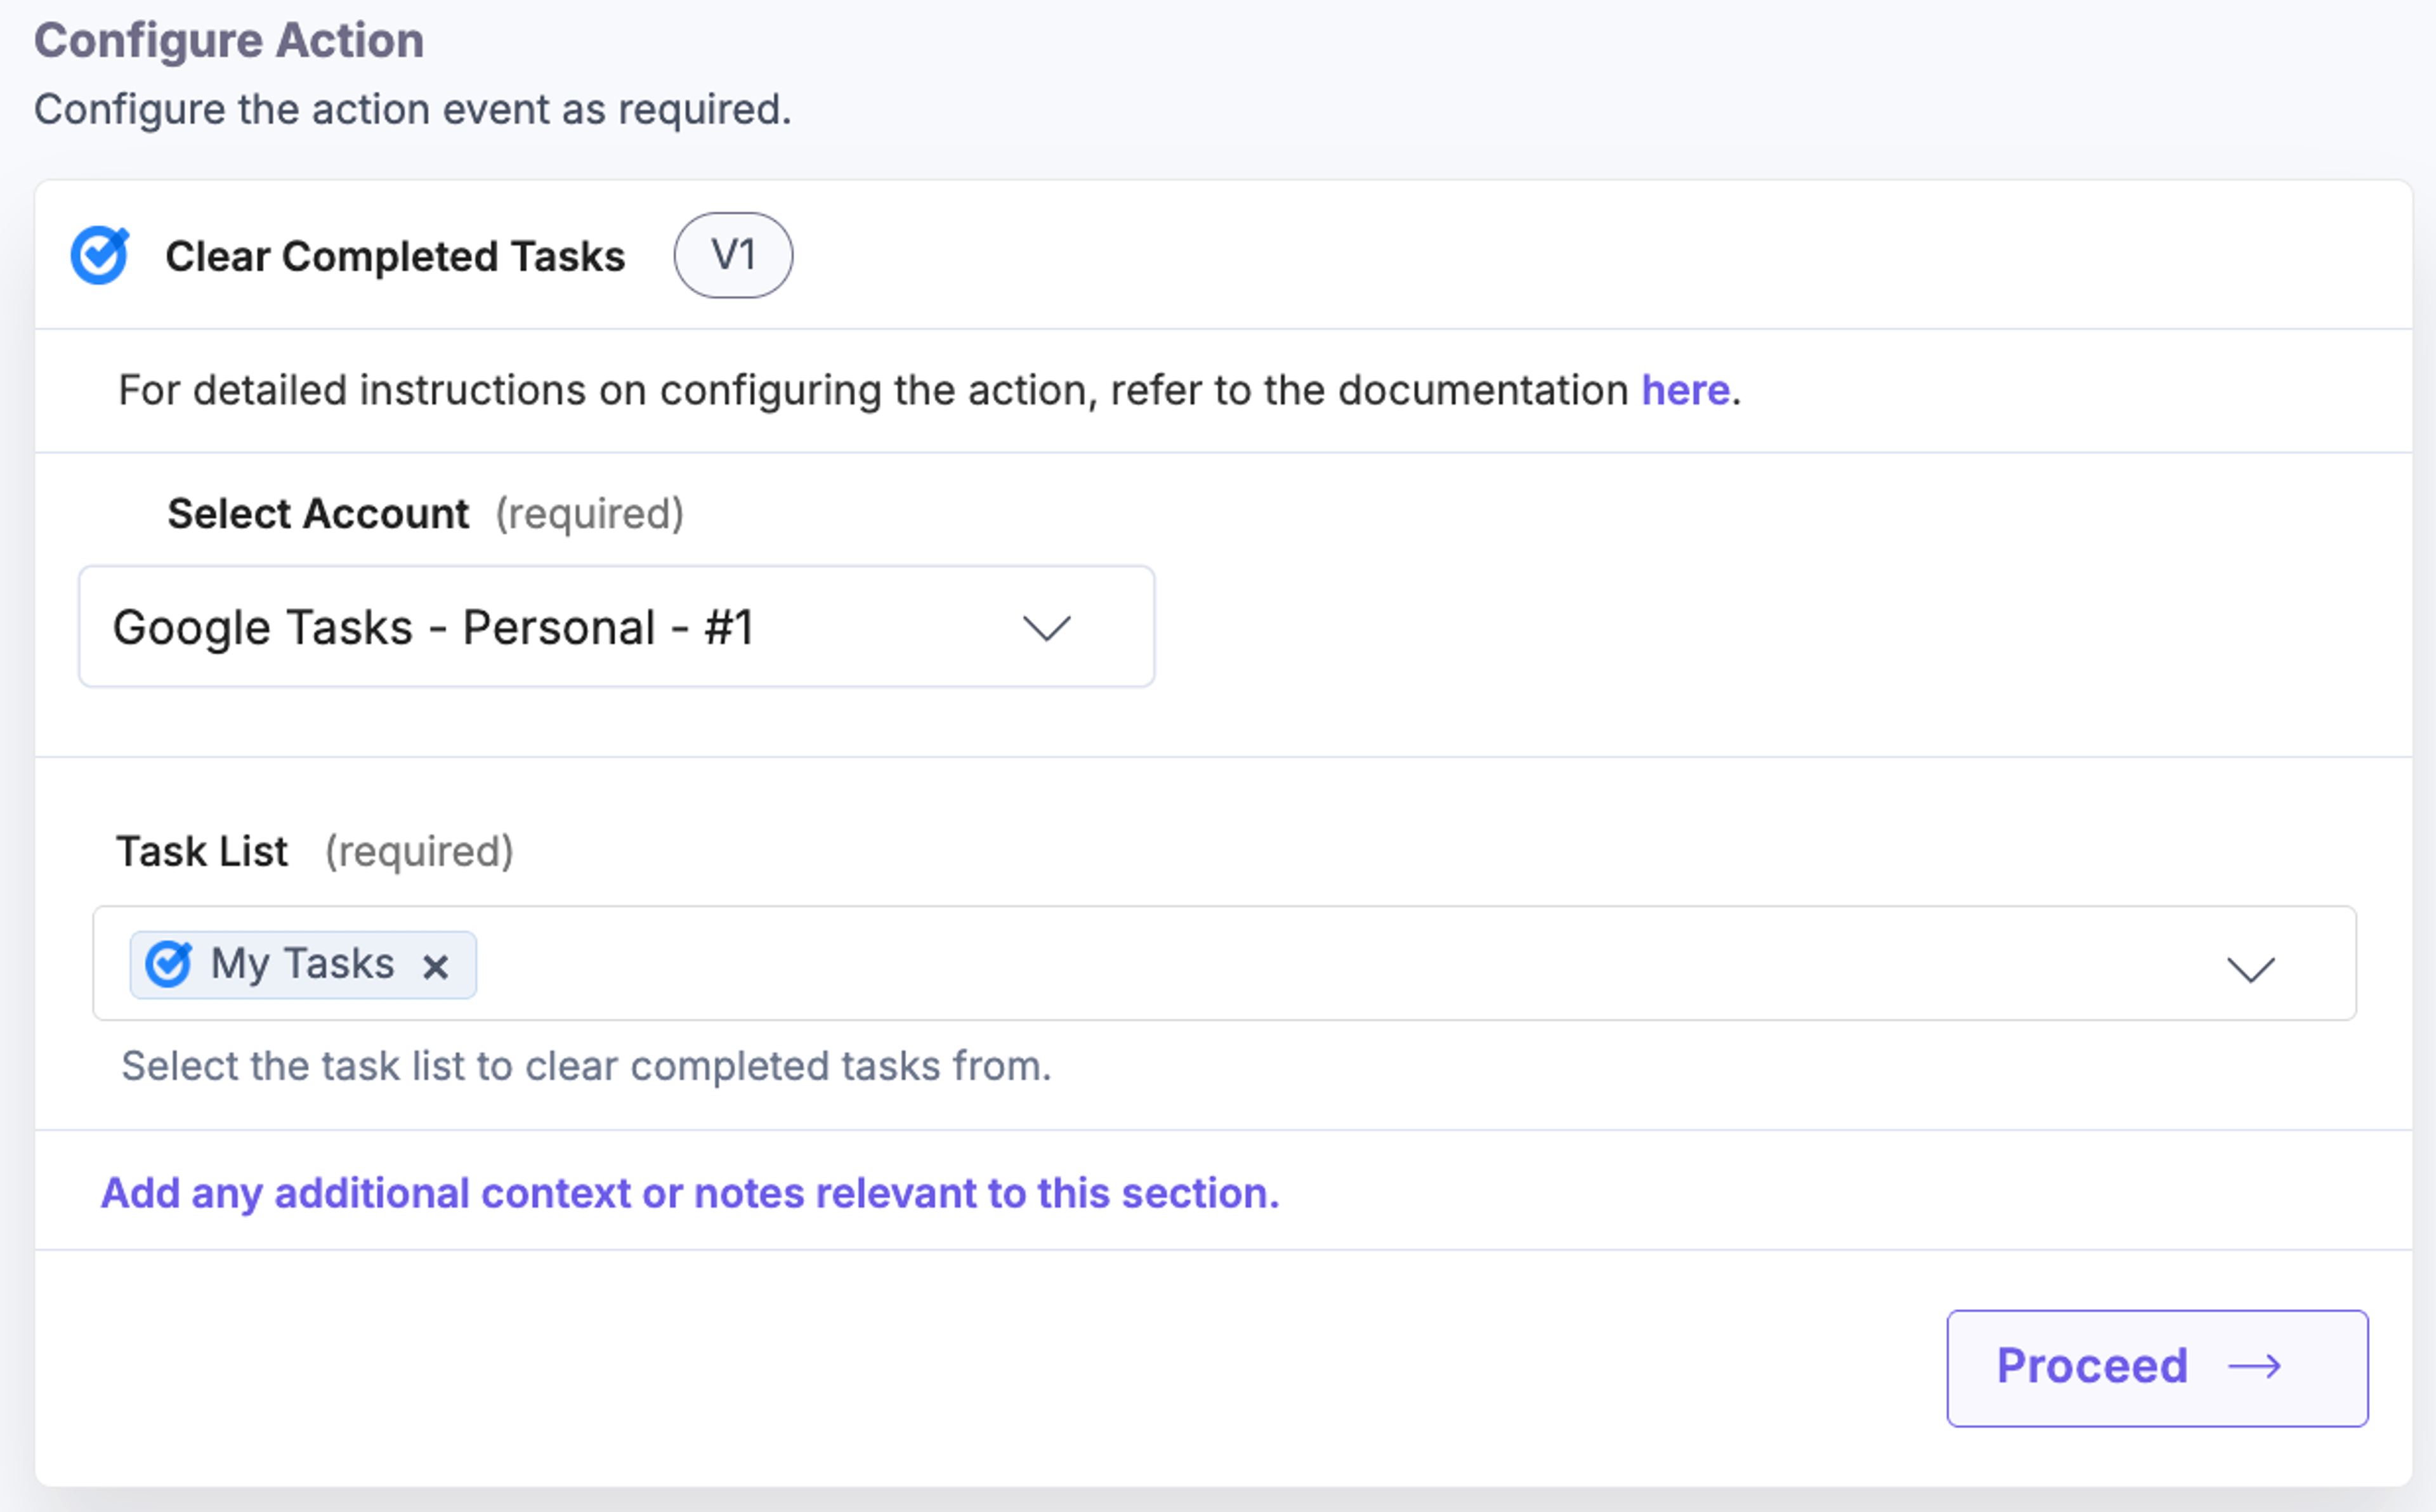Expand the Select Account chevron arrow

click(x=1046, y=628)
